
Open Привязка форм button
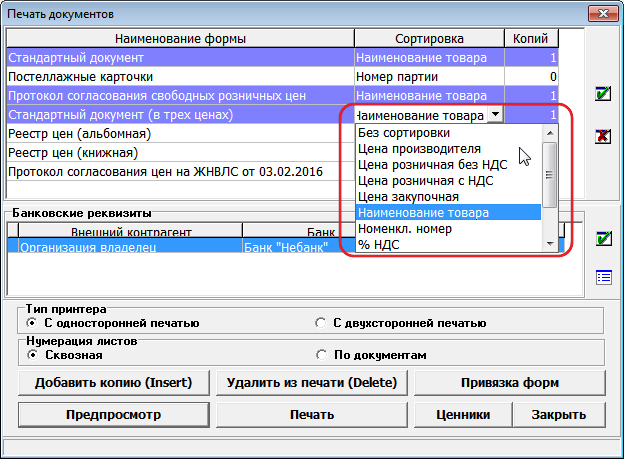coord(503,383)
